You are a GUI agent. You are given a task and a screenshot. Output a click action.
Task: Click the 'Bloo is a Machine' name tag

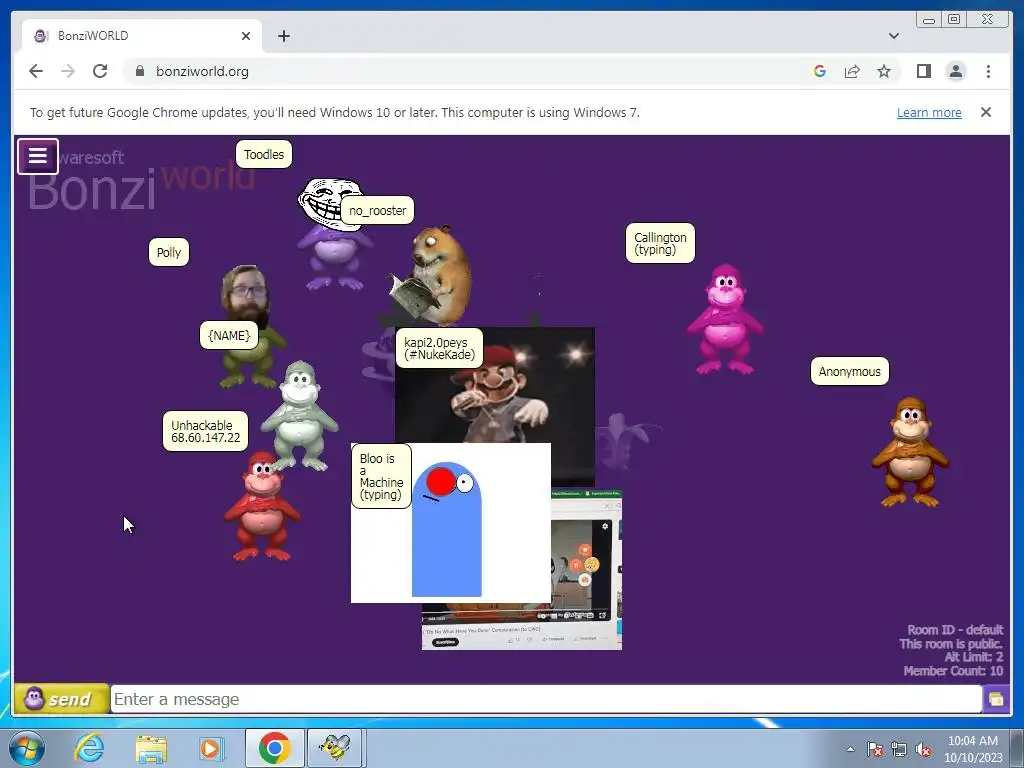click(x=381, y=476)
